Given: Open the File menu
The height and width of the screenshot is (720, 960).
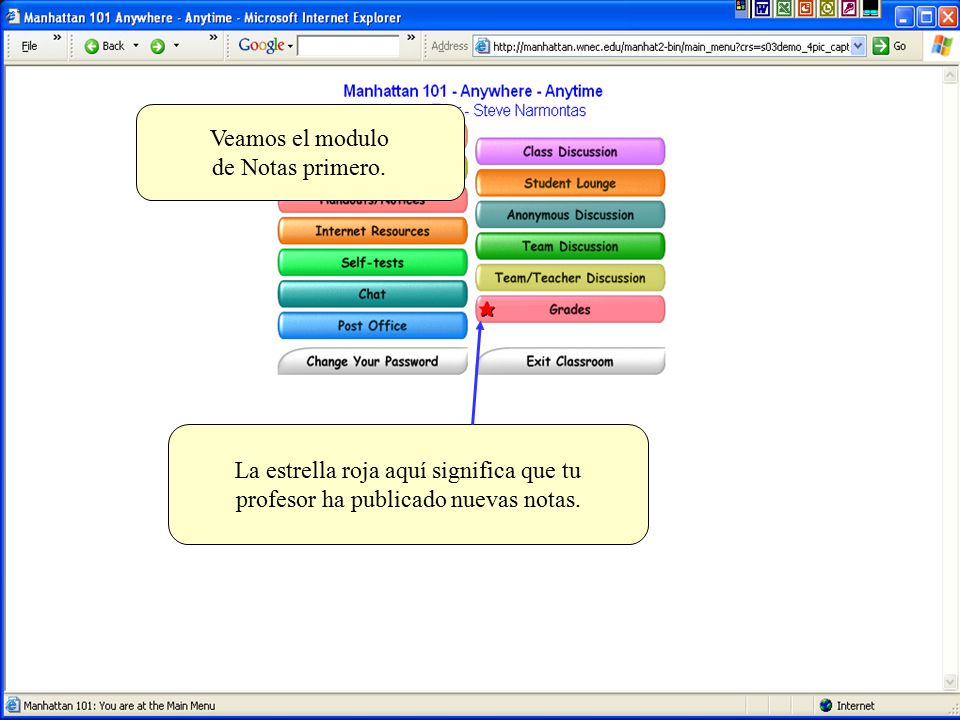Looking at the screenshot, I should [29, 46].
